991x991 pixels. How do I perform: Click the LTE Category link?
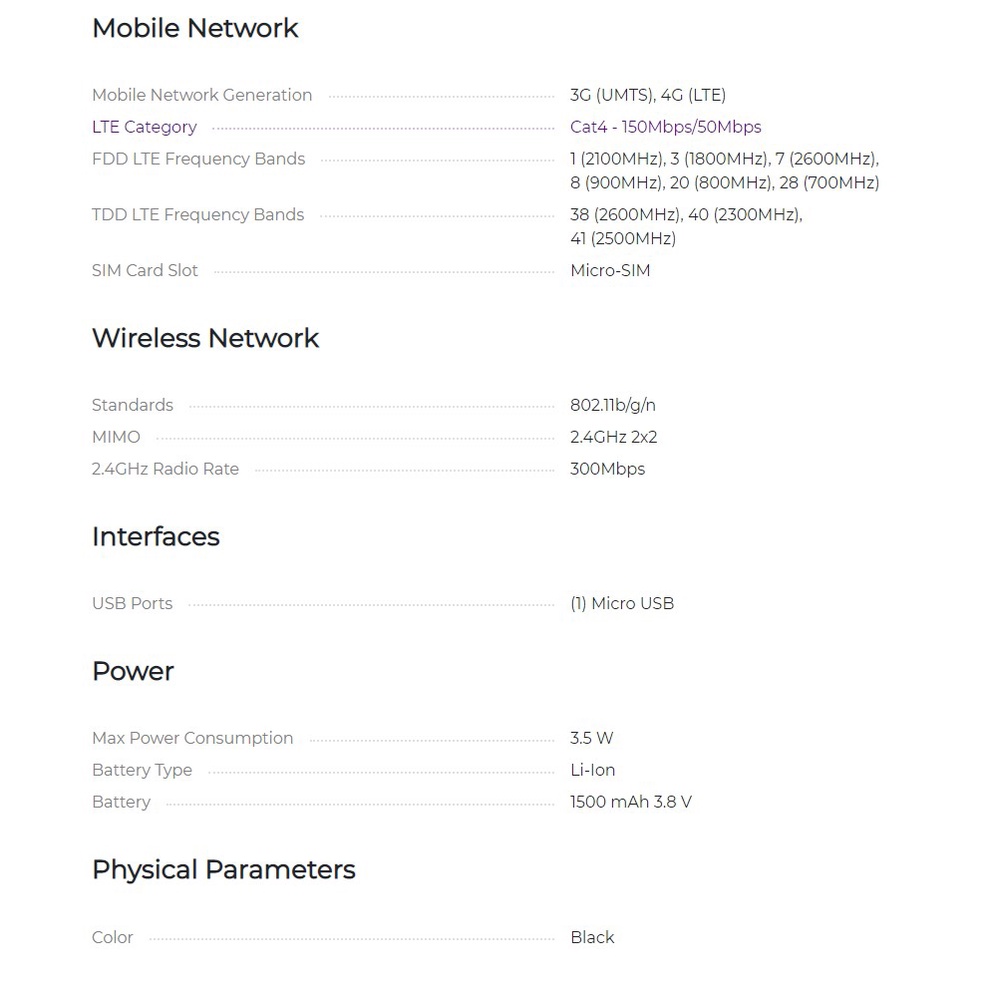click(x=144, y=127)
